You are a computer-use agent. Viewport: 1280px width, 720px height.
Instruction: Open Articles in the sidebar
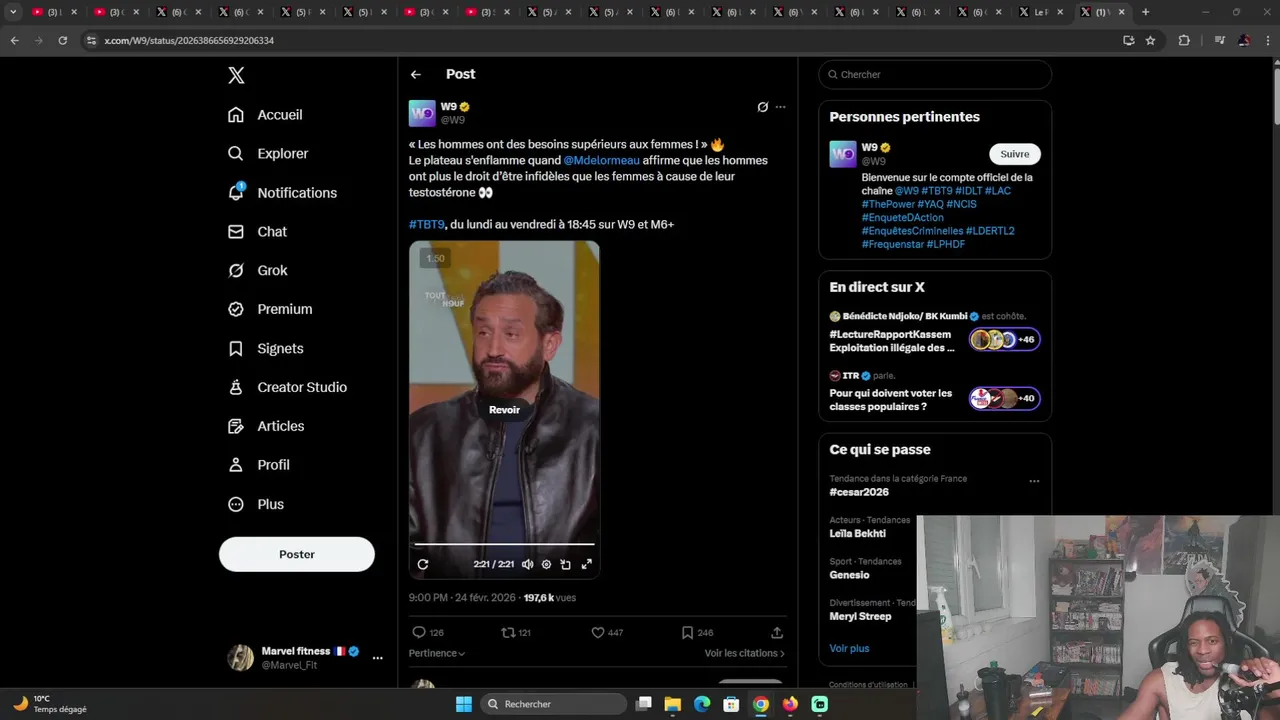click(266, 427)
